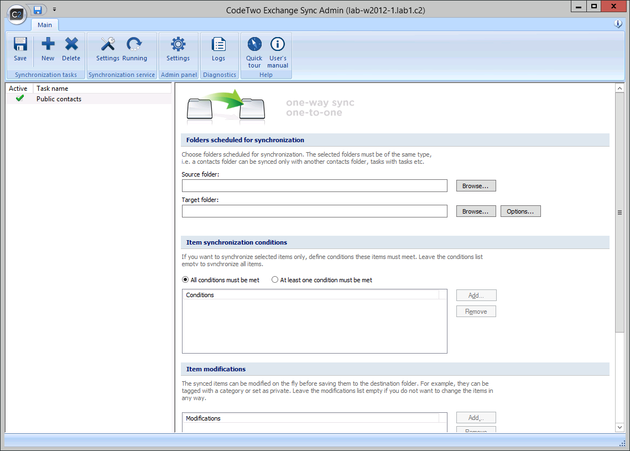The image size is (630, 451).
Task: Remove a synchronization condition
Action: [476, 312]
